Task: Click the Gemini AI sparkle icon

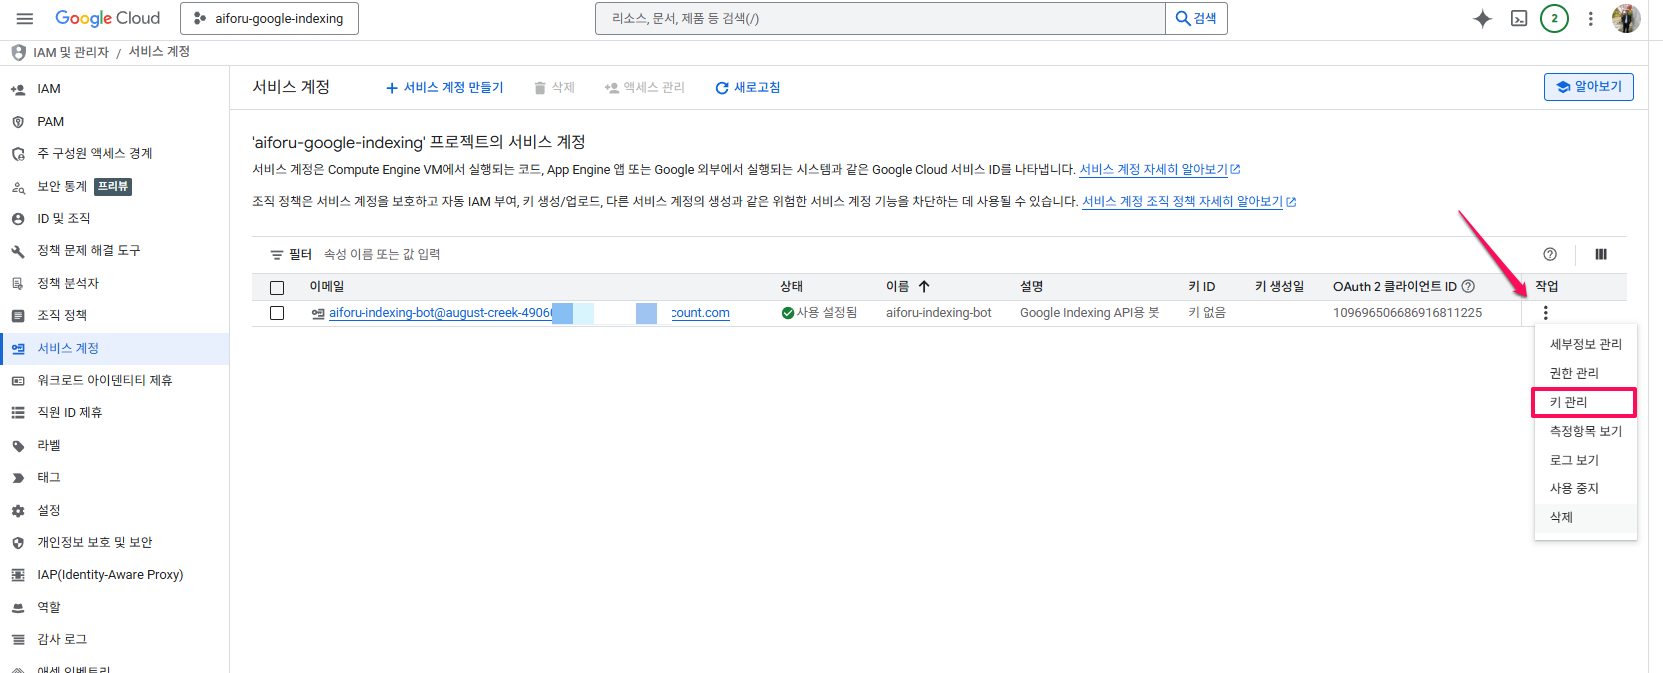Action: point(1482,19)
